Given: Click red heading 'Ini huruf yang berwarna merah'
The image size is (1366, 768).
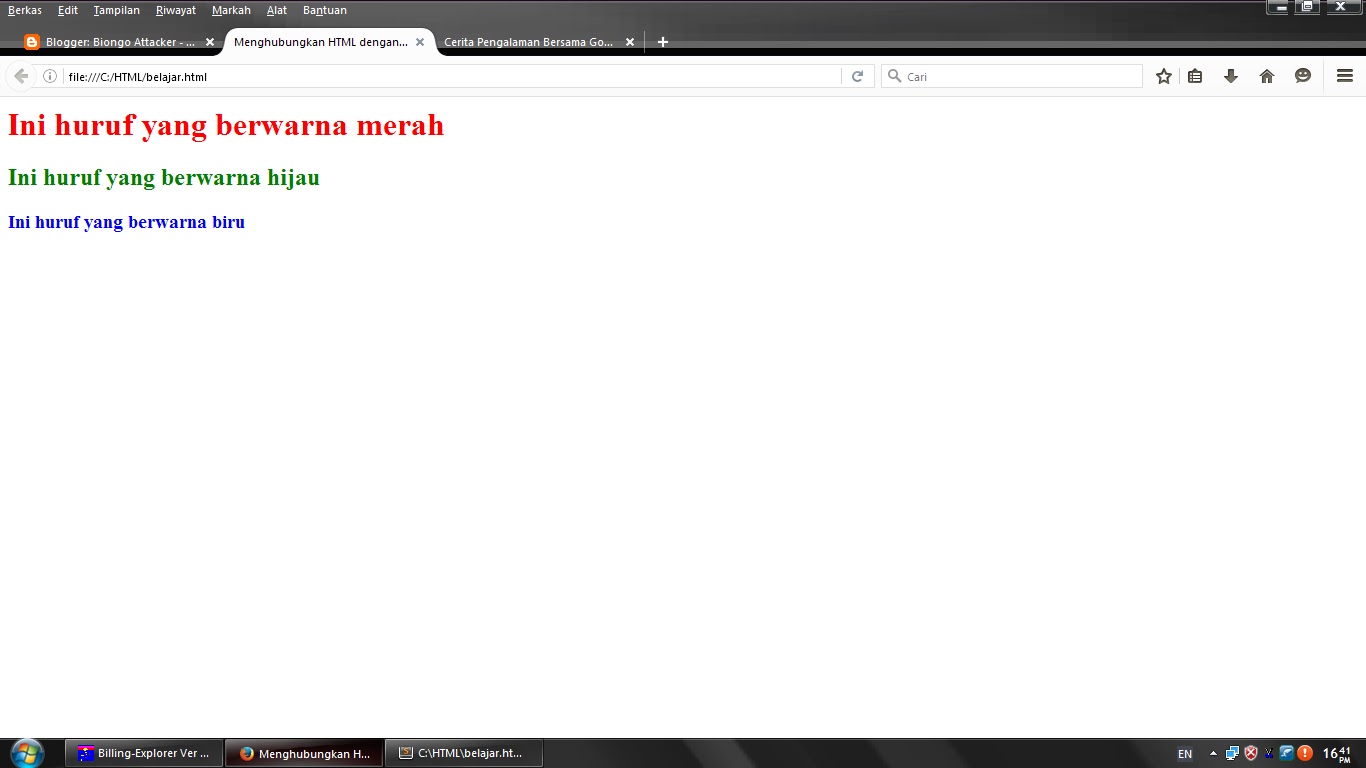Looking at the screenshot, I should click(x=226, y=125).
